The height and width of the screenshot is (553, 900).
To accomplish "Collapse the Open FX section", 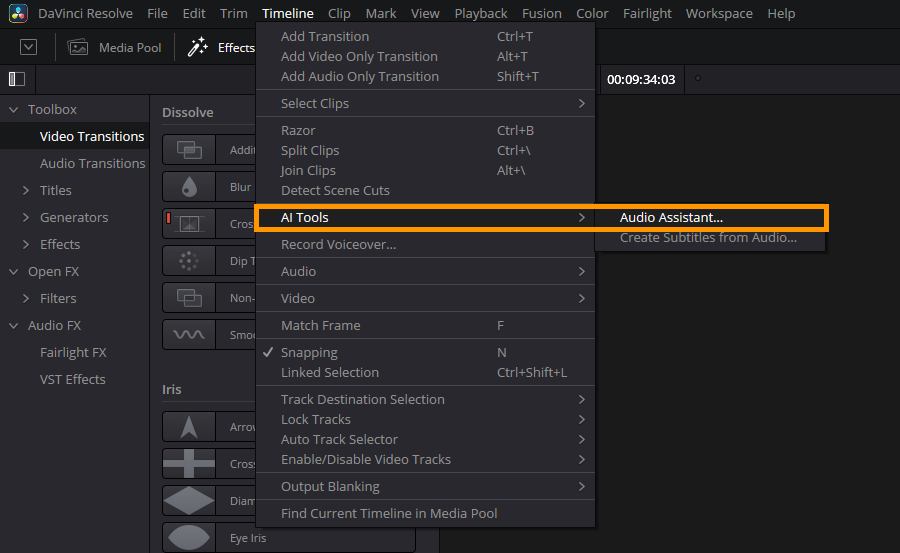I will coord(14,271).
